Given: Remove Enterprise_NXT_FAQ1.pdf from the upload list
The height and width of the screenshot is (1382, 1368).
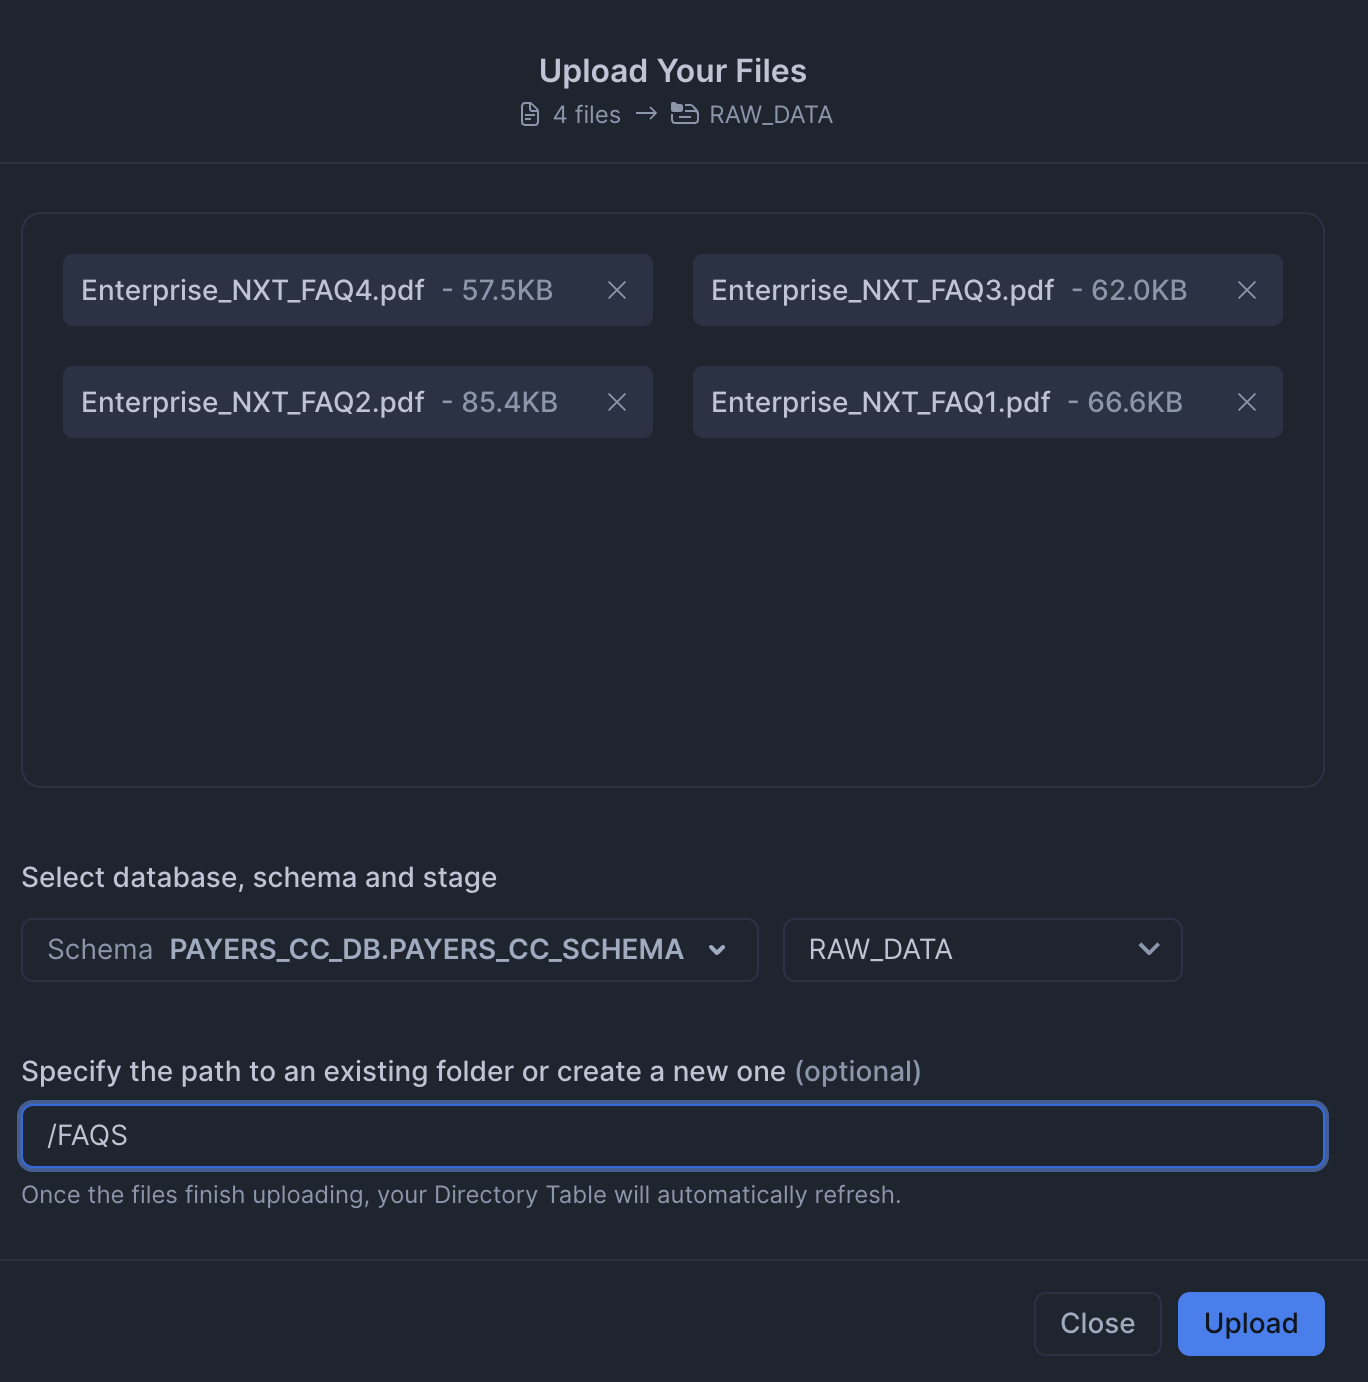Looking at the screenshot, I should [x=1247, y=402].
